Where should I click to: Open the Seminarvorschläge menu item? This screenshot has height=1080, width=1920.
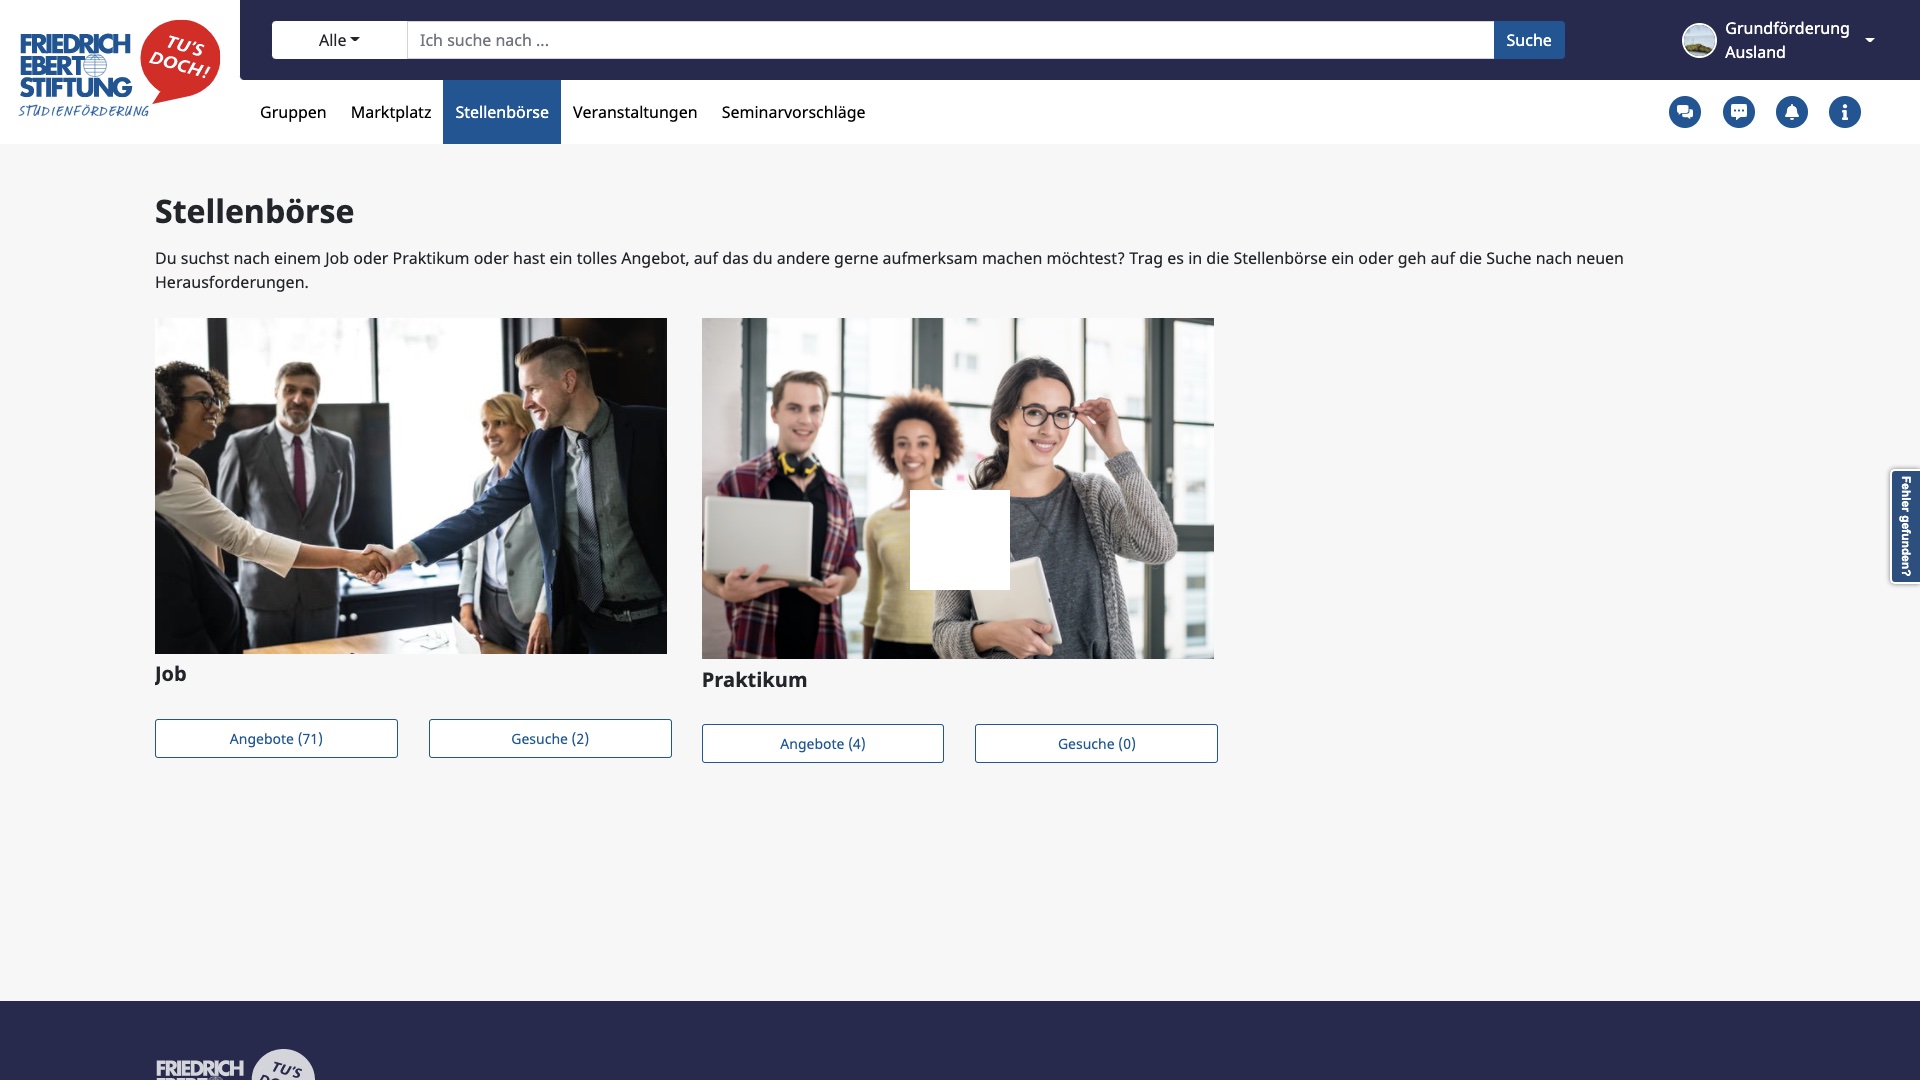[793, 112]
